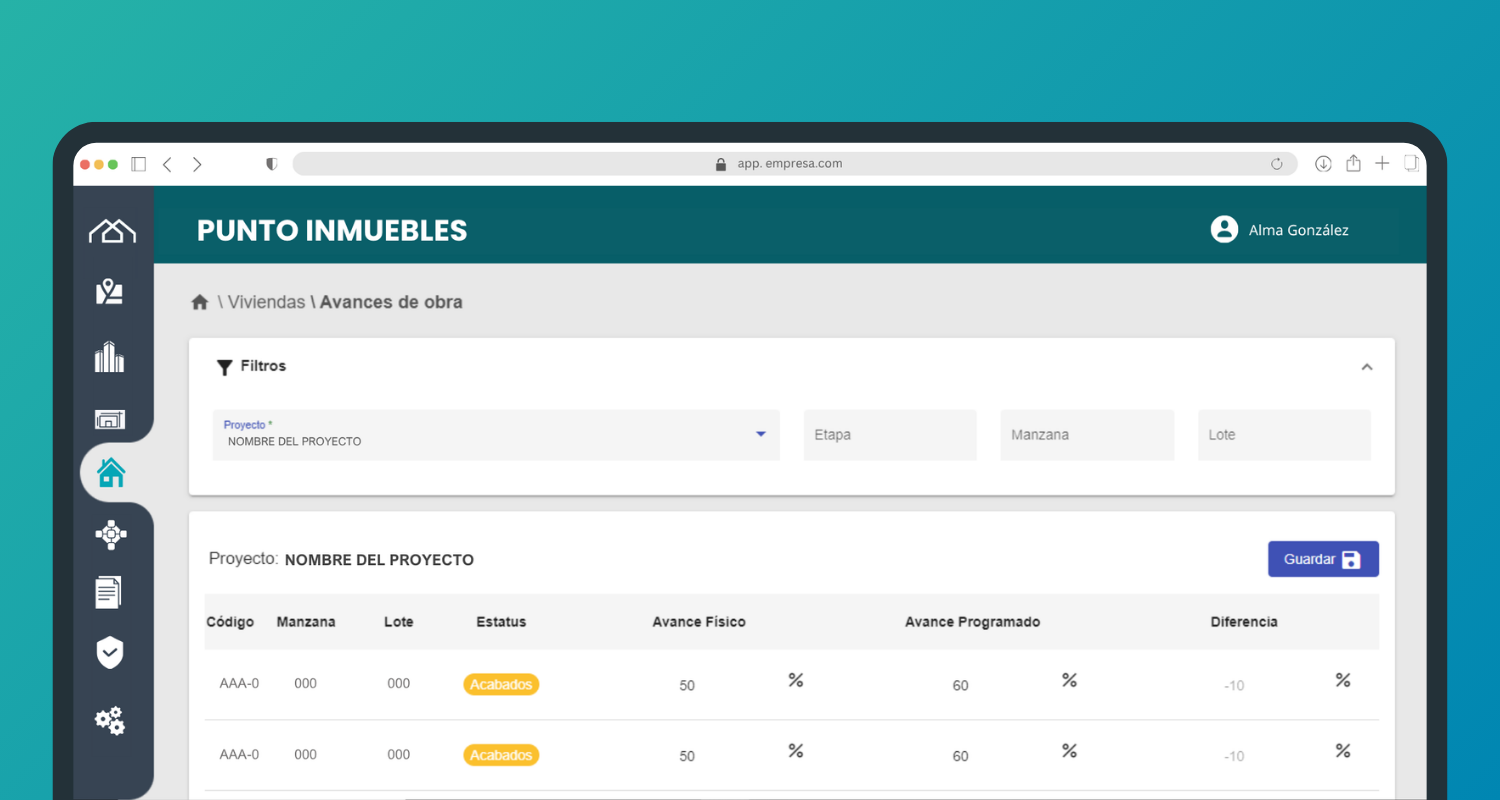Reload the page in the address bar
Image resolution: width=1500 pixels, height=800 pixels.
1276,164
